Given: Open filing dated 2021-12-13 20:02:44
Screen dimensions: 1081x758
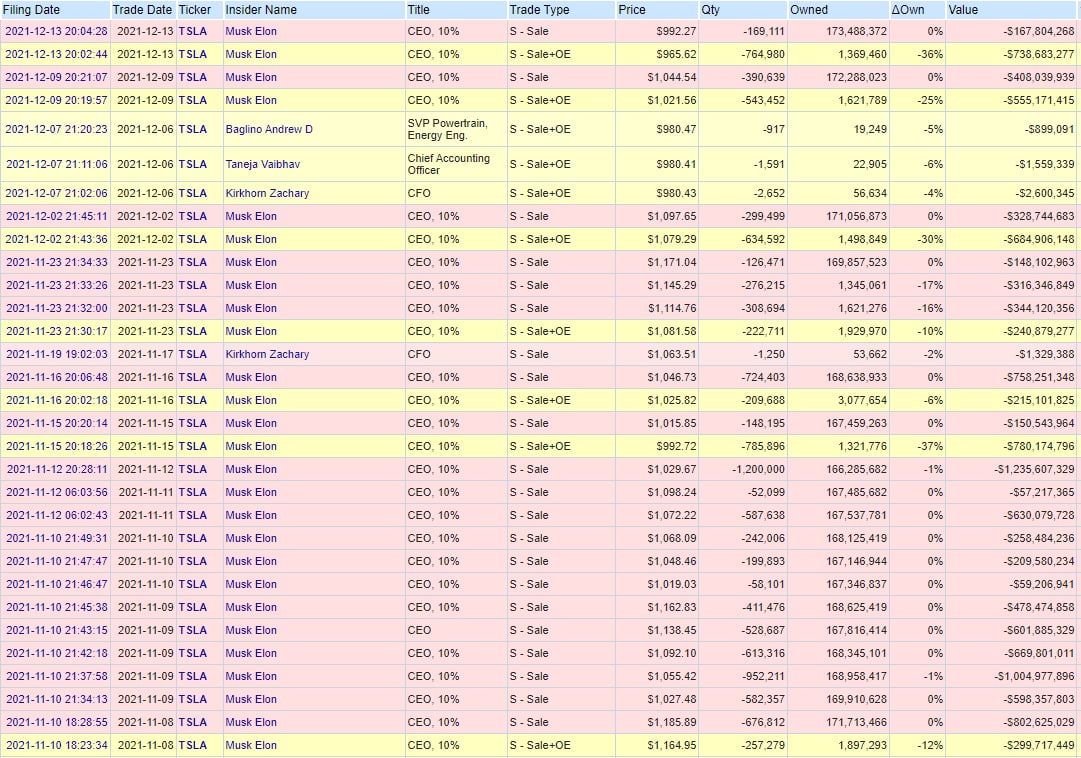Looking at the screenshot, I should (57, 54).
